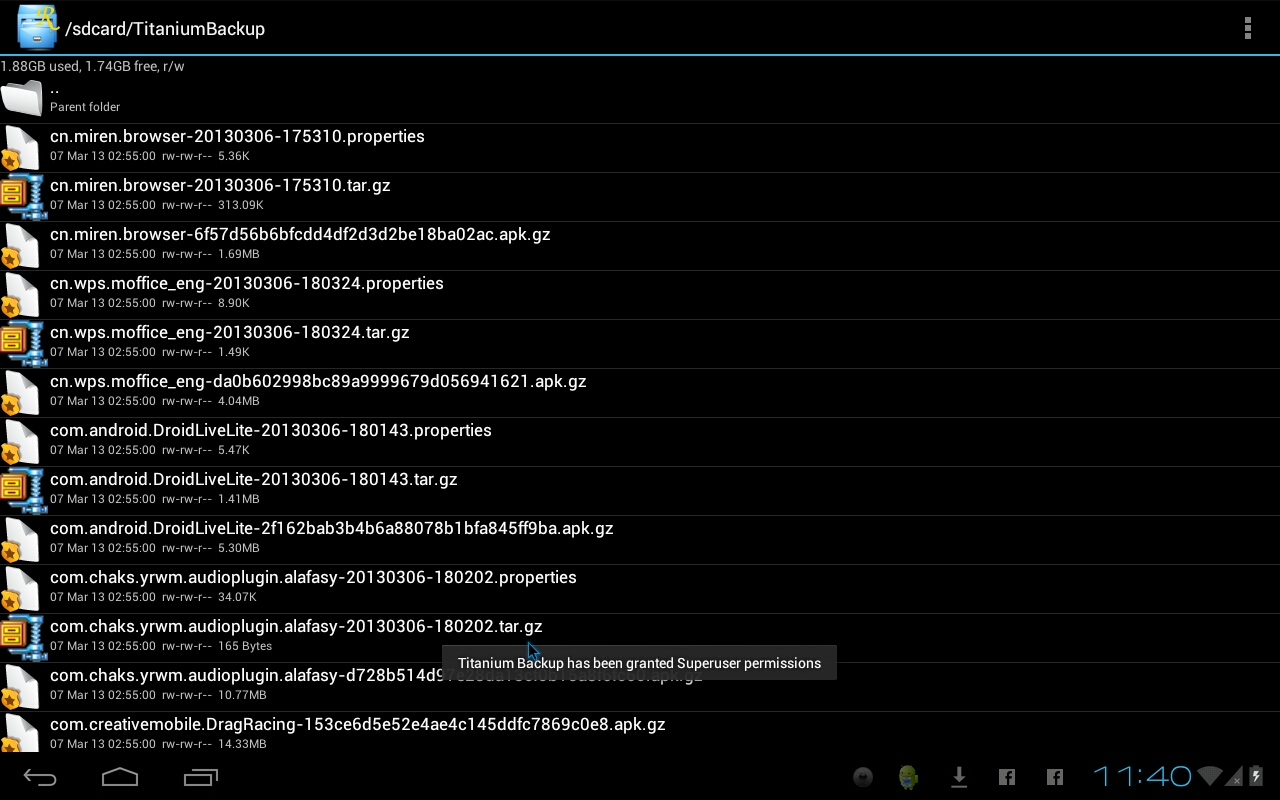The image size is (1280, 800).
Task: Open the green Android robot notification
Action: tap(908, 777)
